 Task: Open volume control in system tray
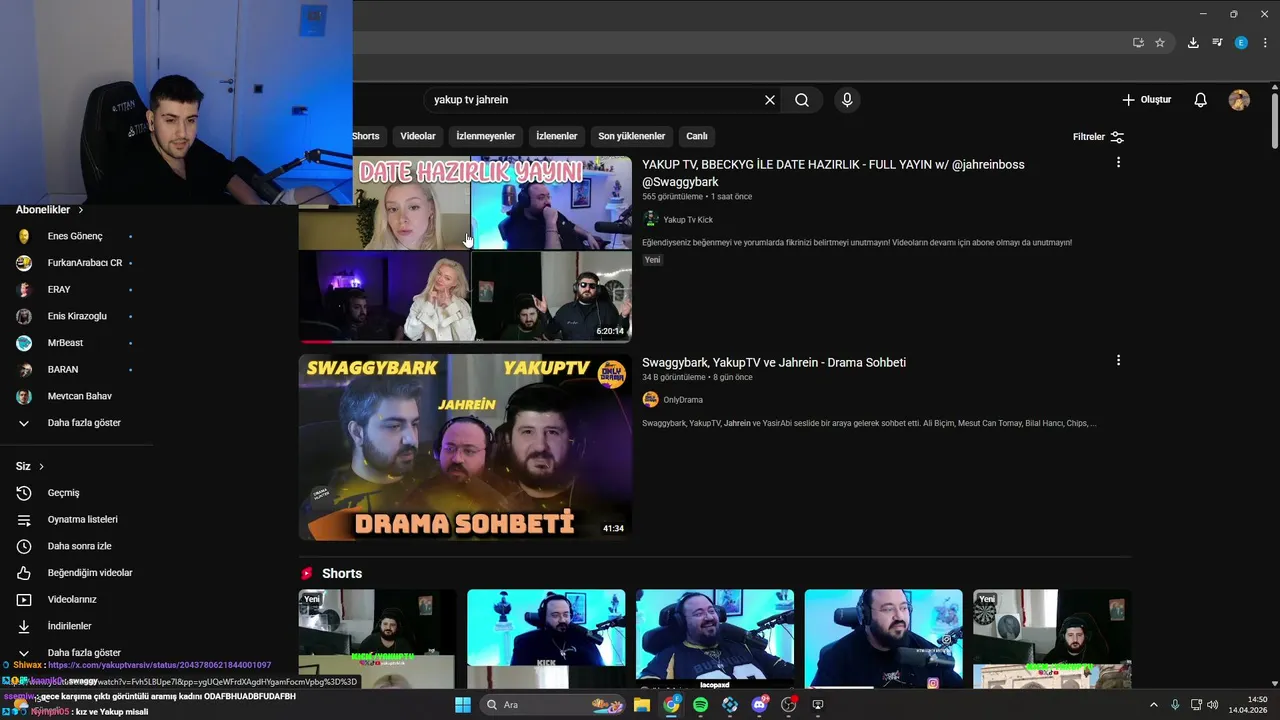[1213, 705]
